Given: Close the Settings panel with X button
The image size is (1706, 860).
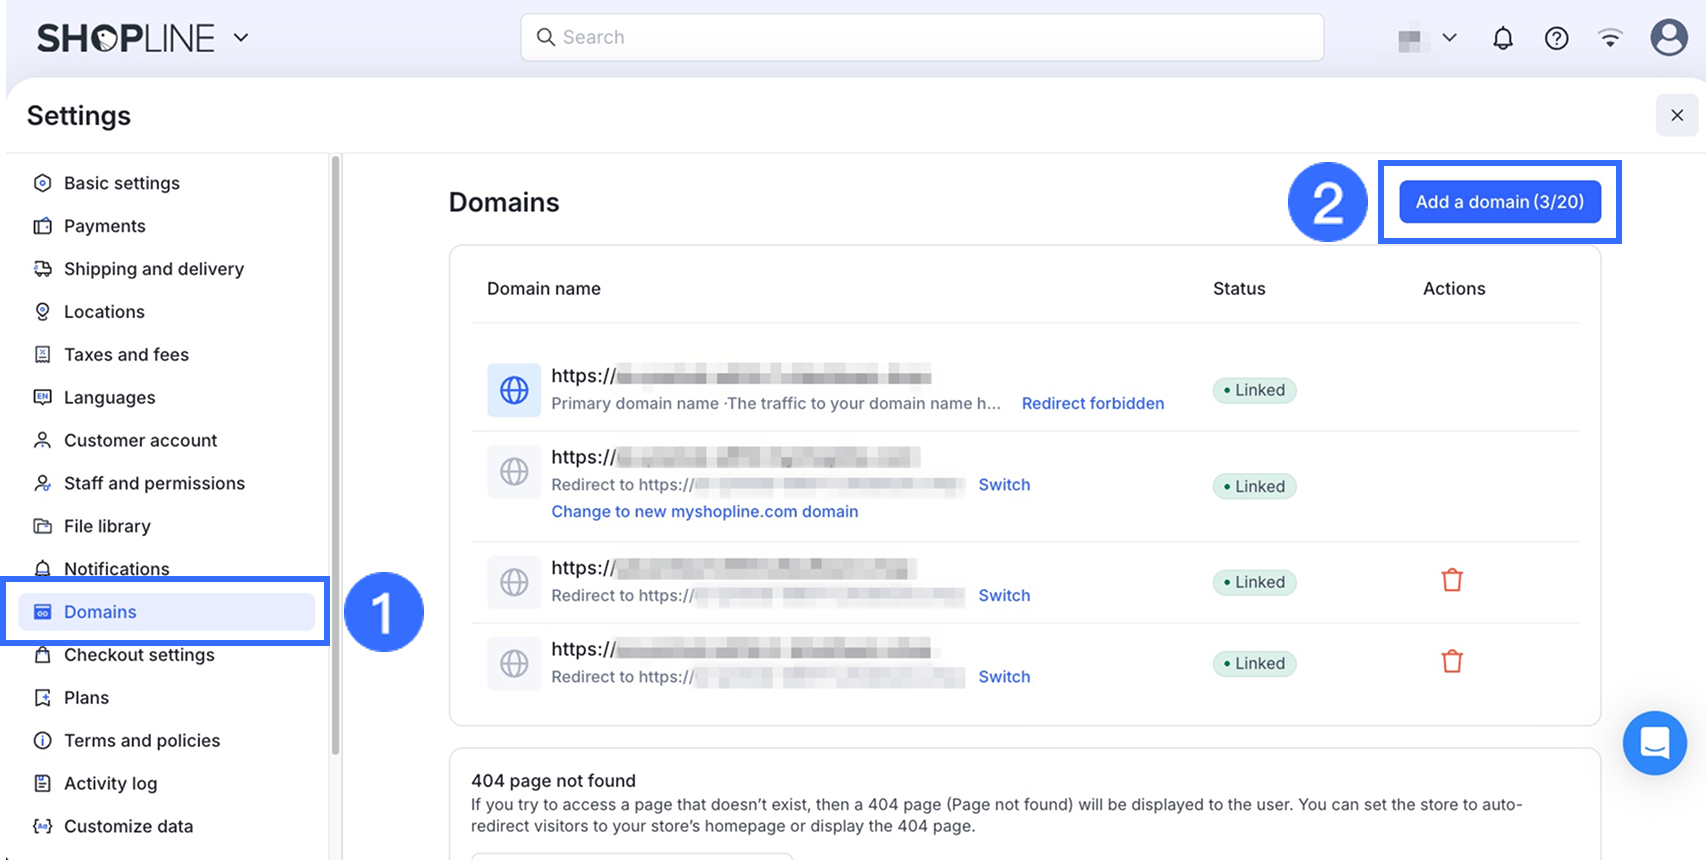Looking at the screenshot, I should [1677, 115].
